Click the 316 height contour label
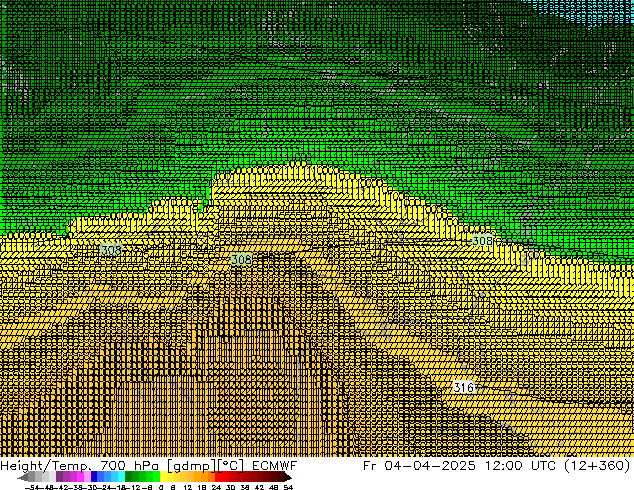The image size is (634, 490). pyautogui.click(x=463, y=387)
